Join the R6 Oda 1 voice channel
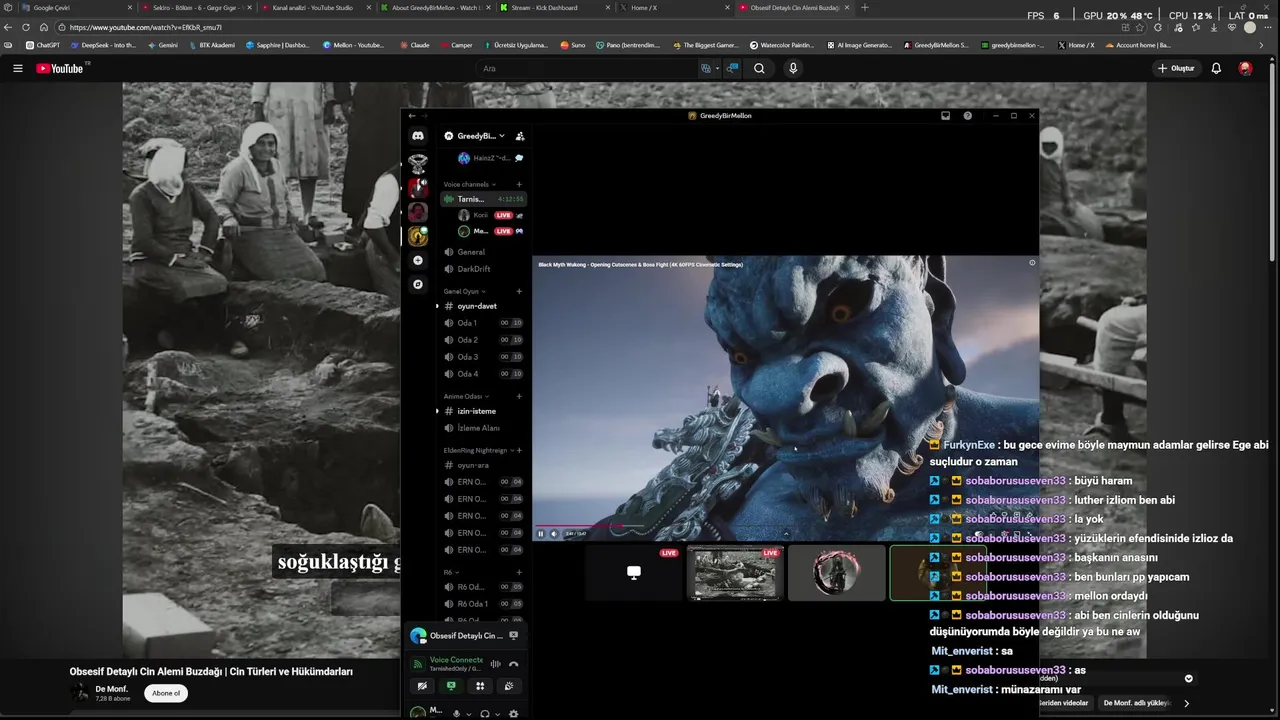Screen dimensions: 1280x720 [x=484, y=604]
